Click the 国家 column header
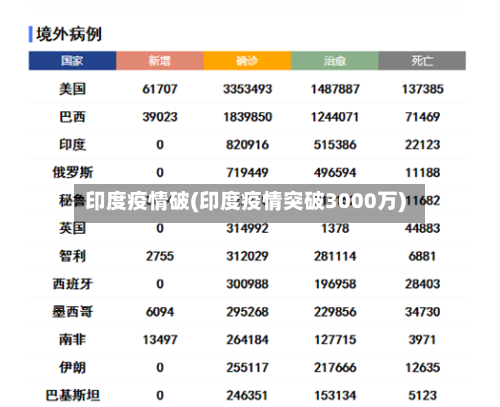 point(72,61)
